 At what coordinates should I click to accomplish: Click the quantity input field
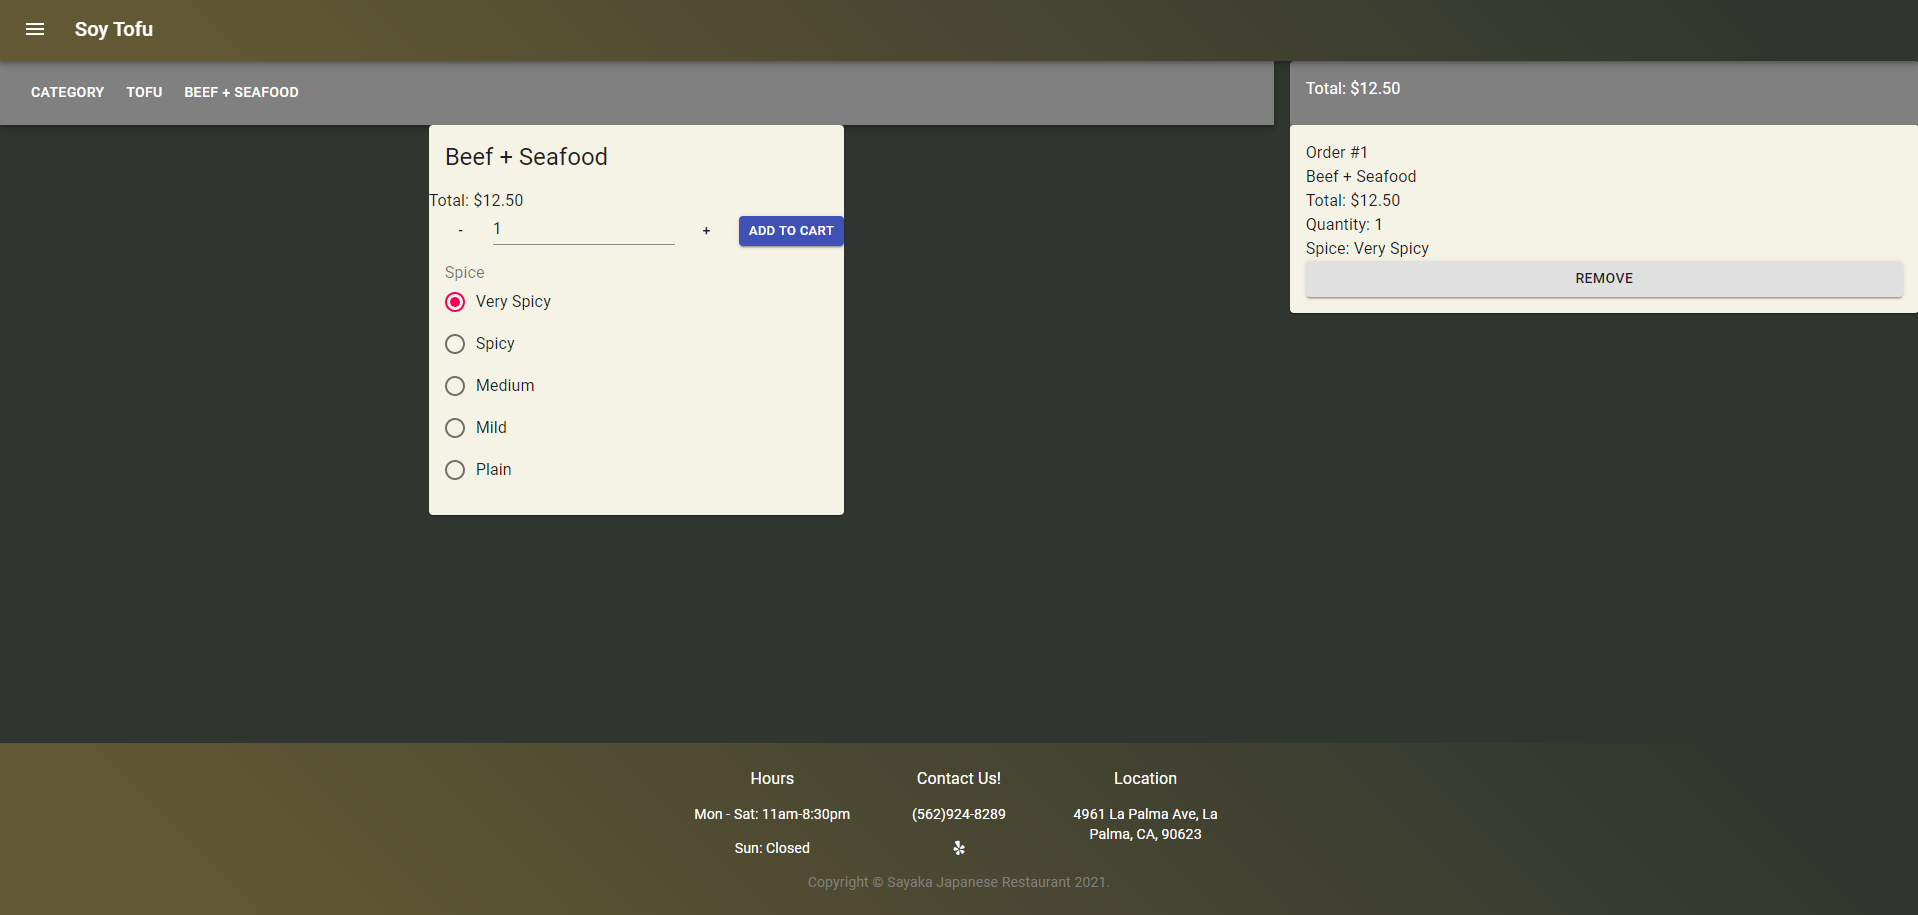point(584,229)
